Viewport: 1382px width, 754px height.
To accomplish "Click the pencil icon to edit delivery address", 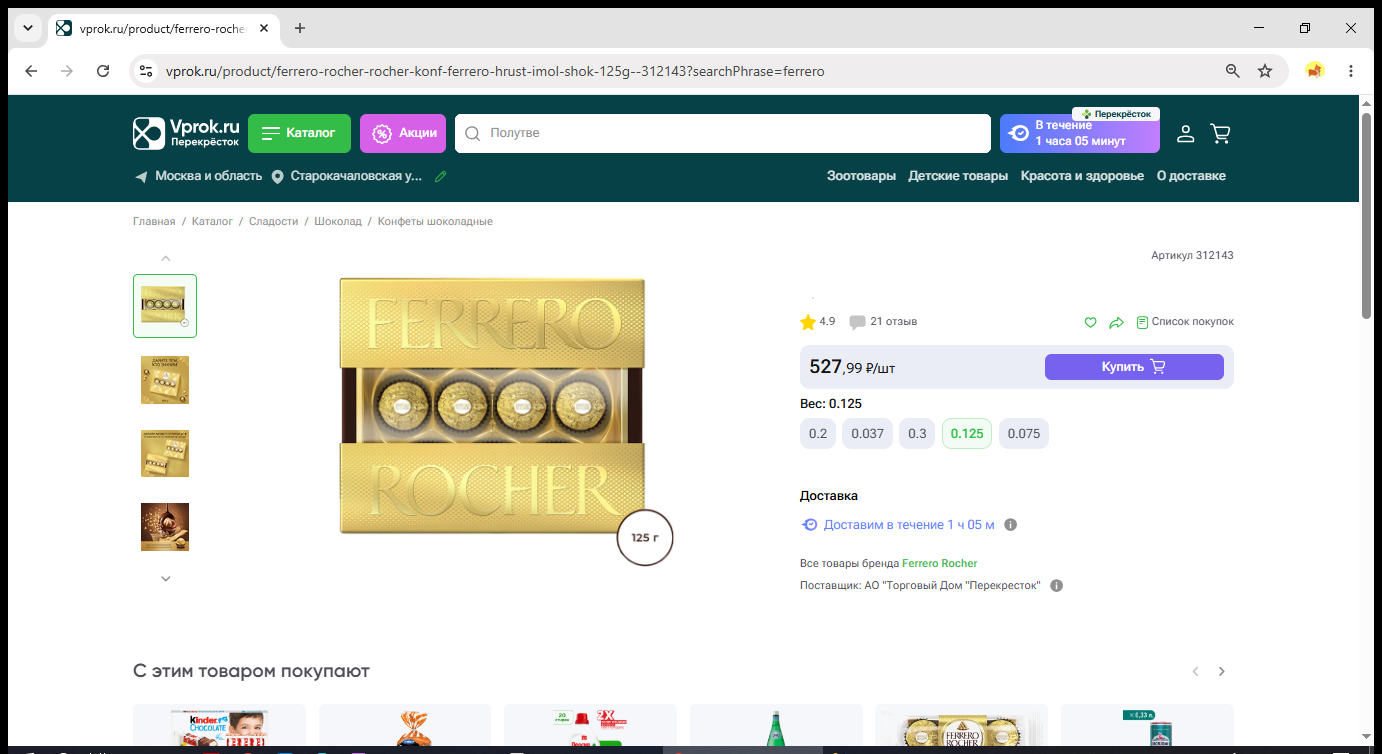I will coord(441,176).
